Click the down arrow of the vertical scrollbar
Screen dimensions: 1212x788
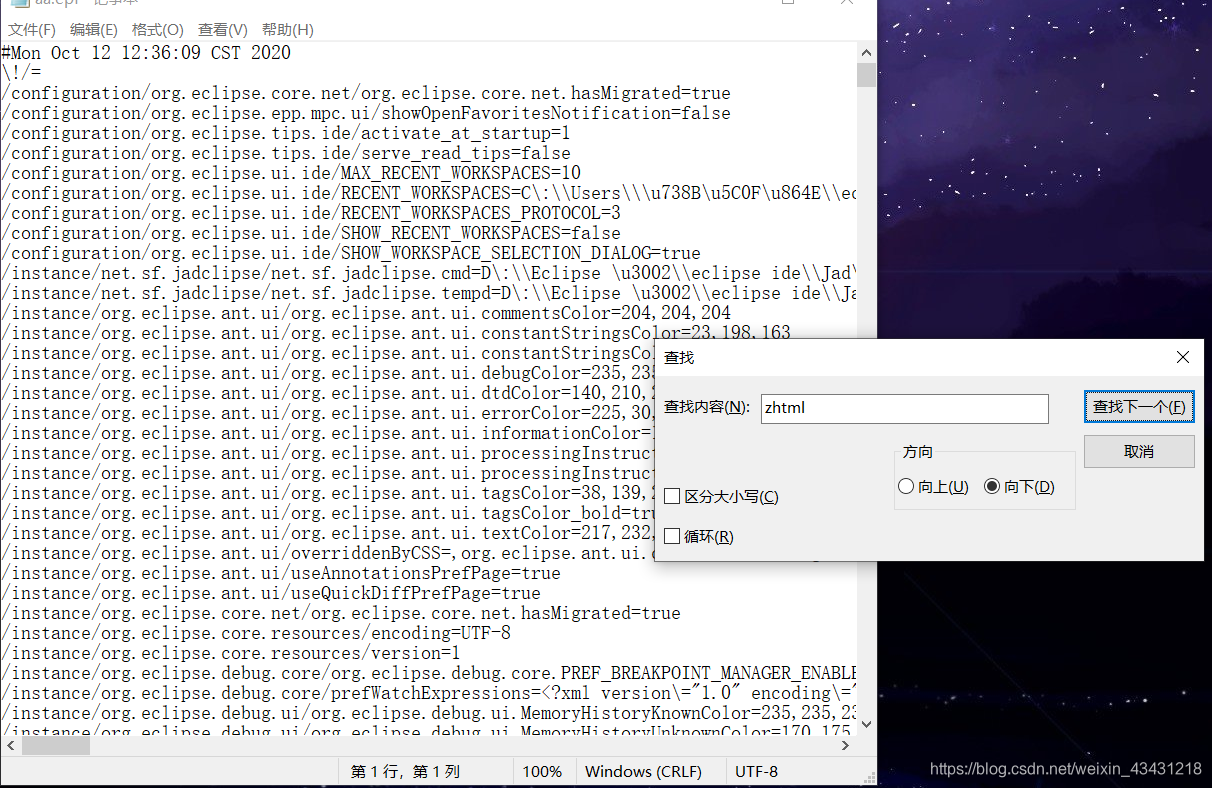(866, 723)
